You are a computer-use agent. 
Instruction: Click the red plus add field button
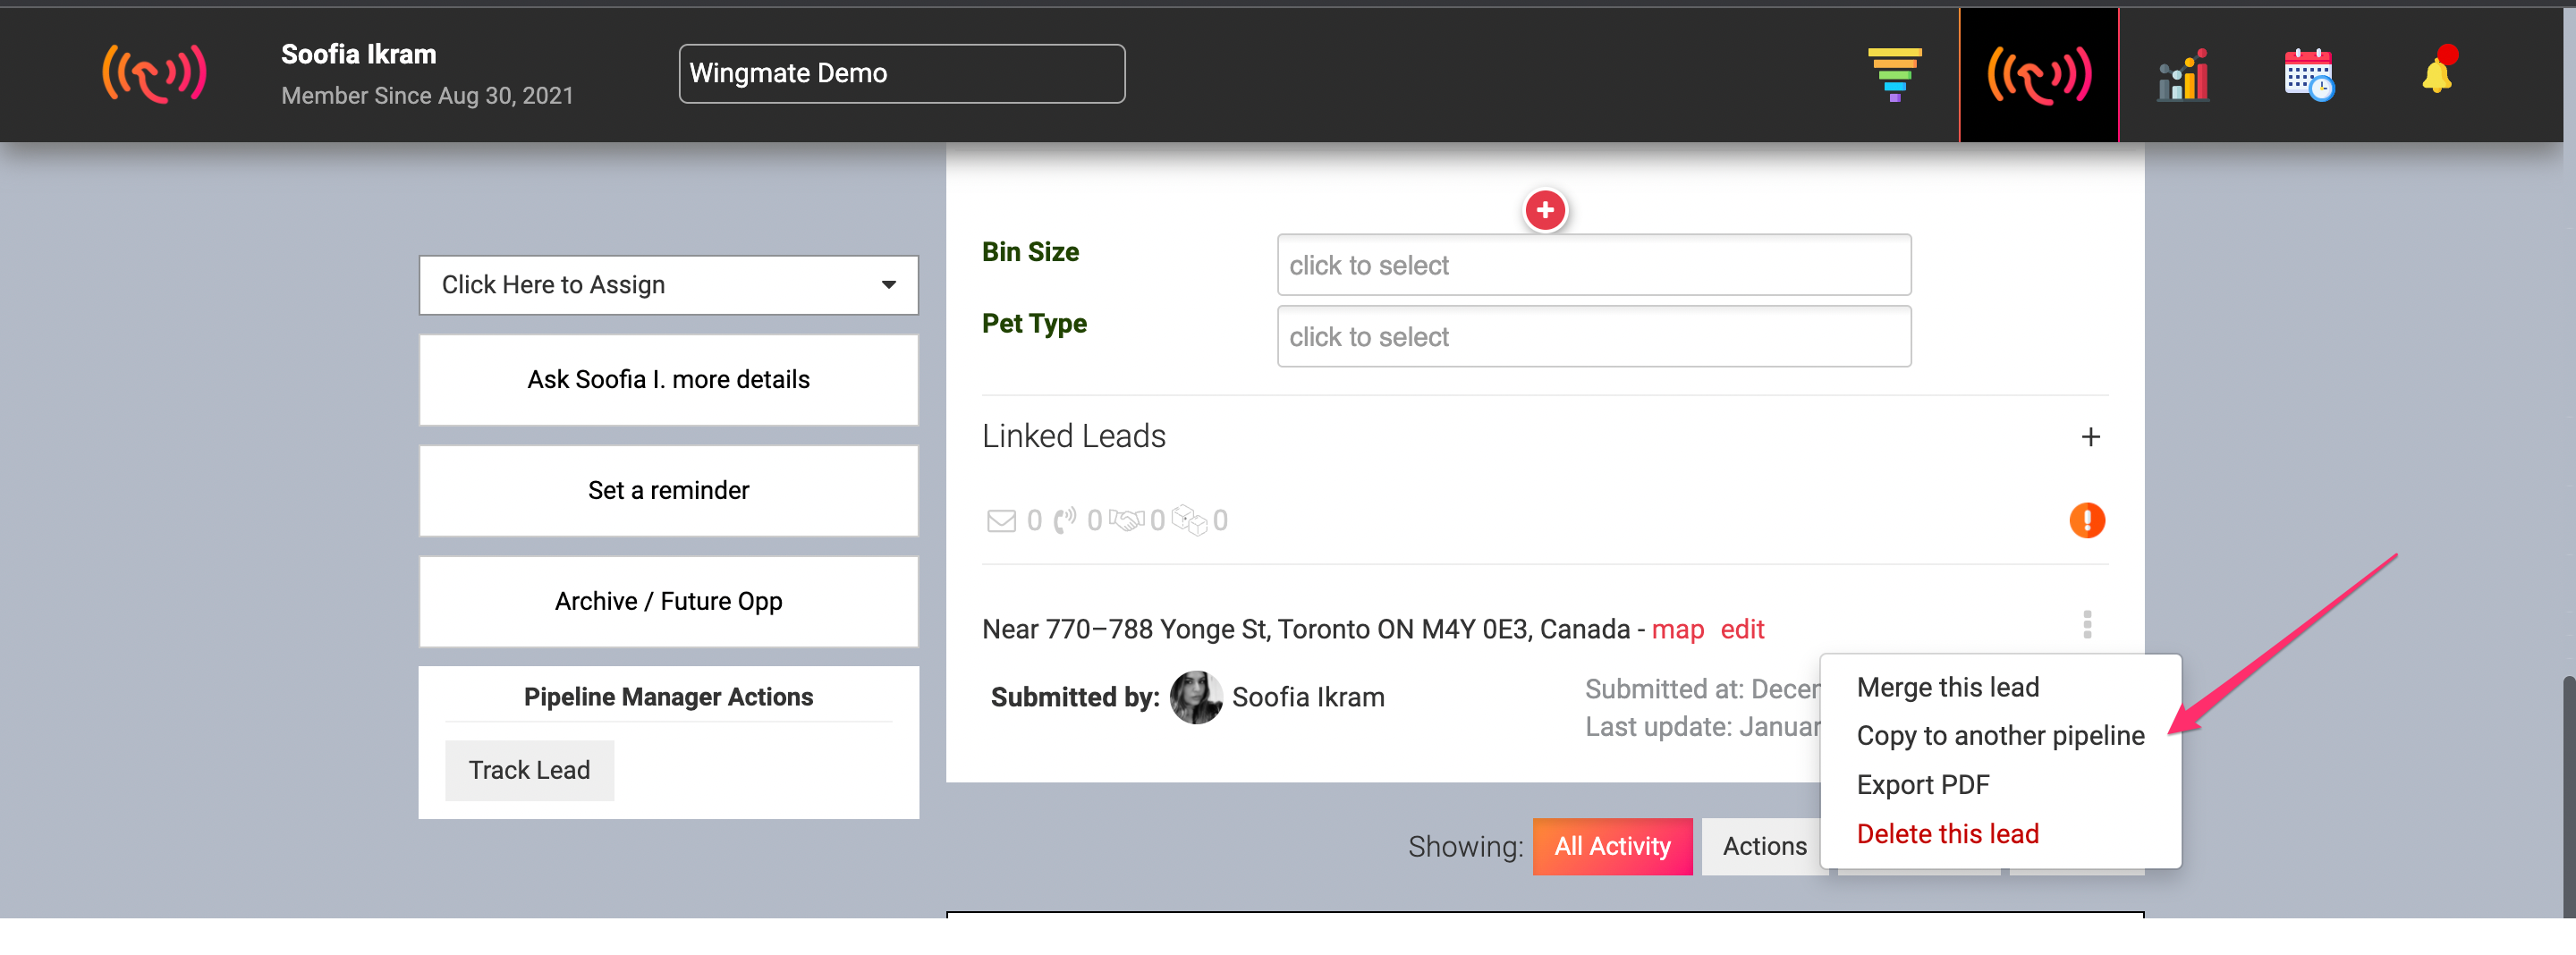pos(1545,210)
